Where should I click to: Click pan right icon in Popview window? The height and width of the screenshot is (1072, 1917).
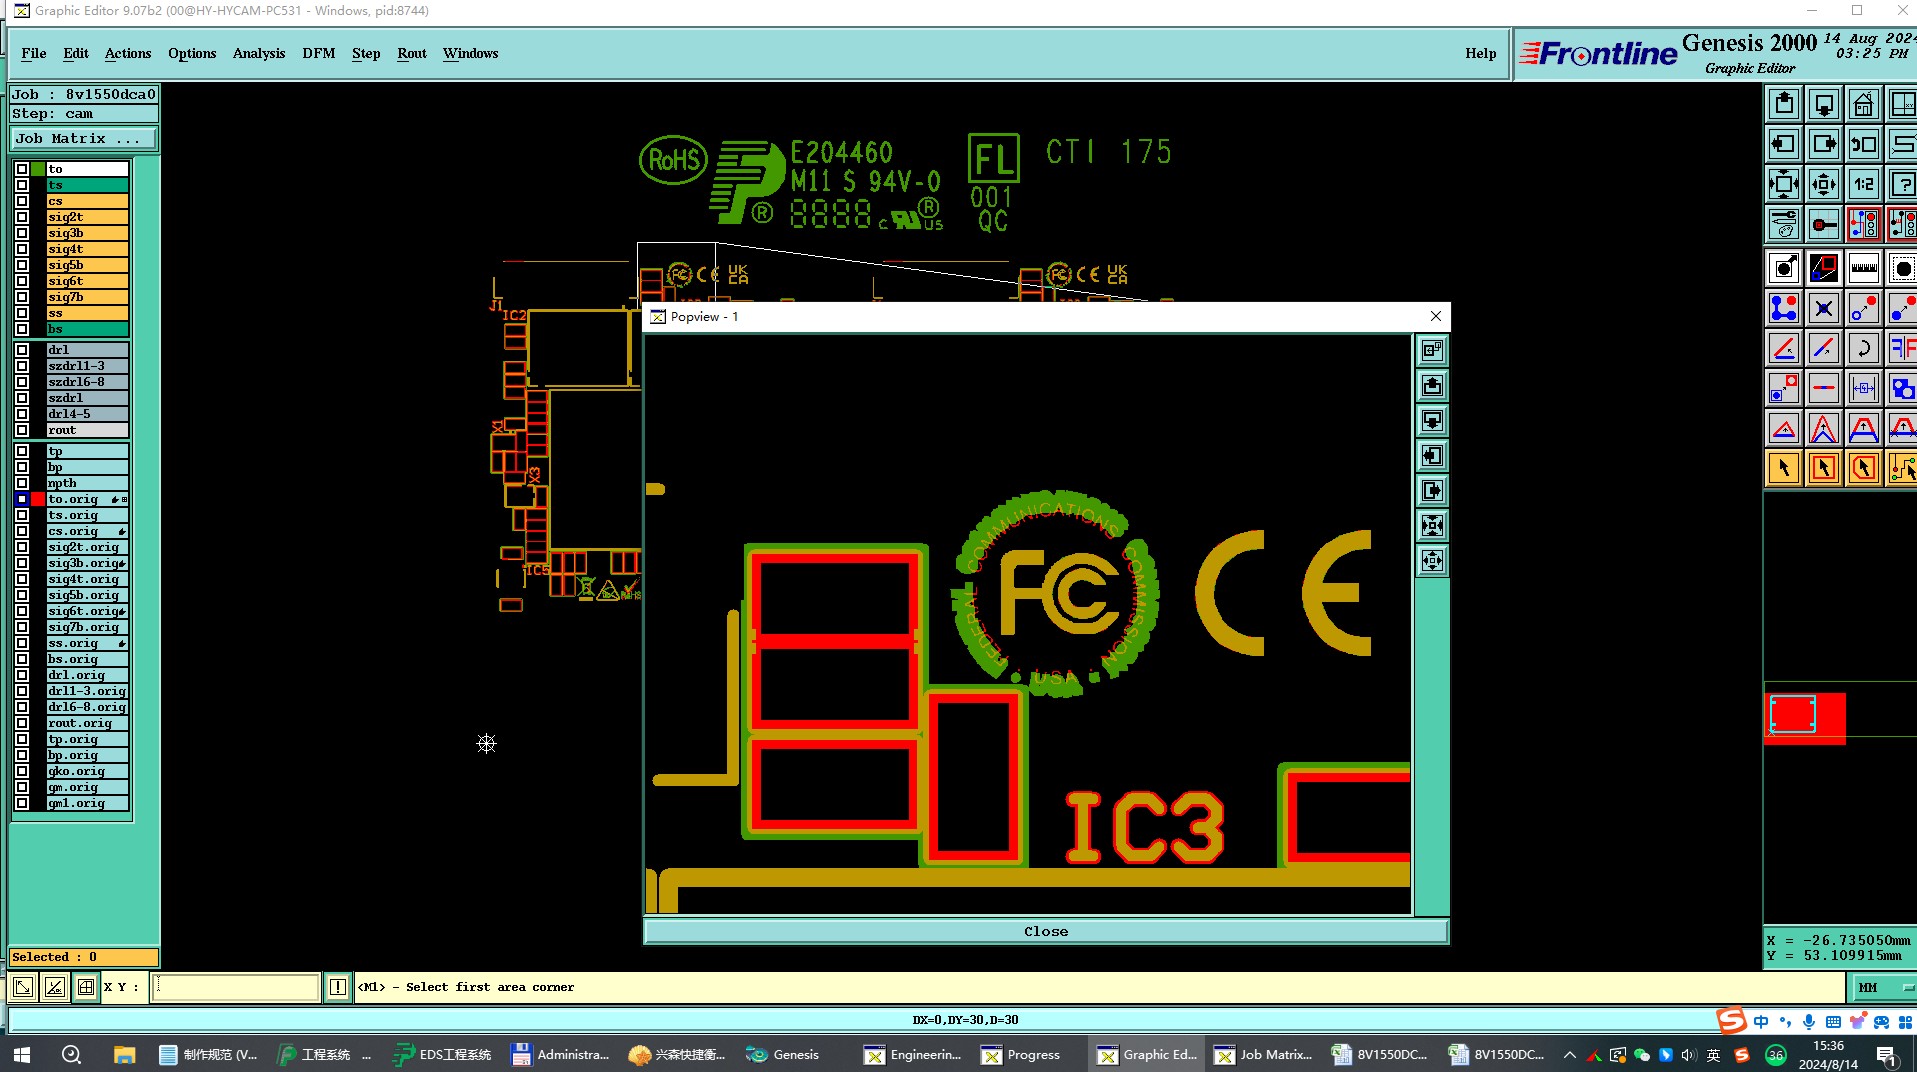(x=1433, y=491)
